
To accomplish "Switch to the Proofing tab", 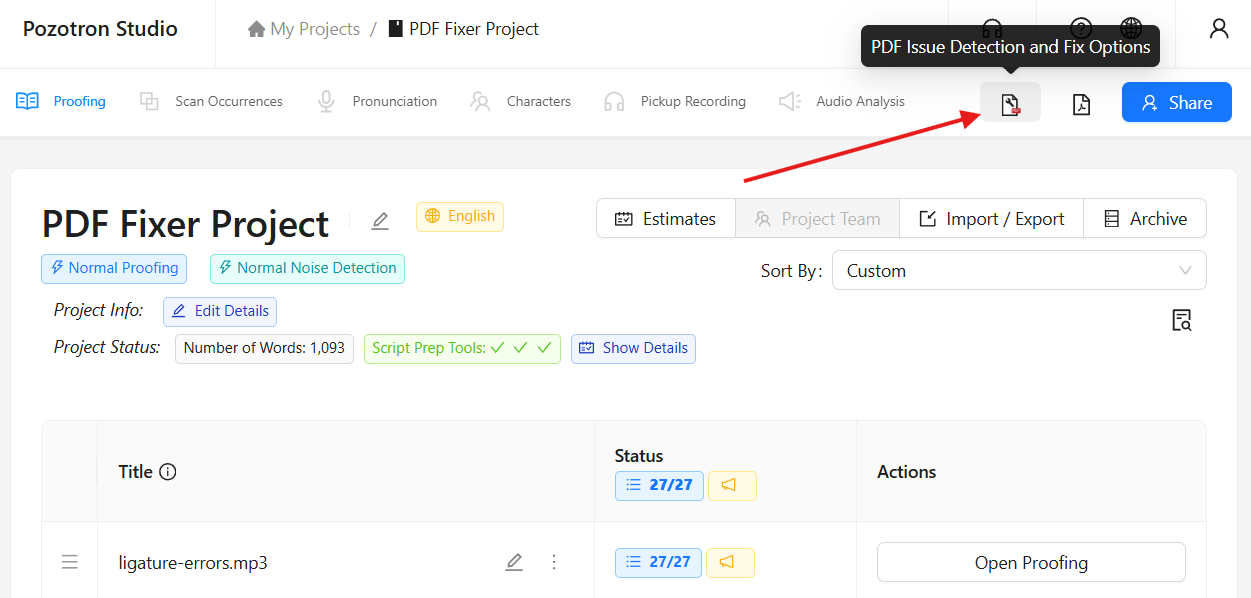I will (61, 101).
